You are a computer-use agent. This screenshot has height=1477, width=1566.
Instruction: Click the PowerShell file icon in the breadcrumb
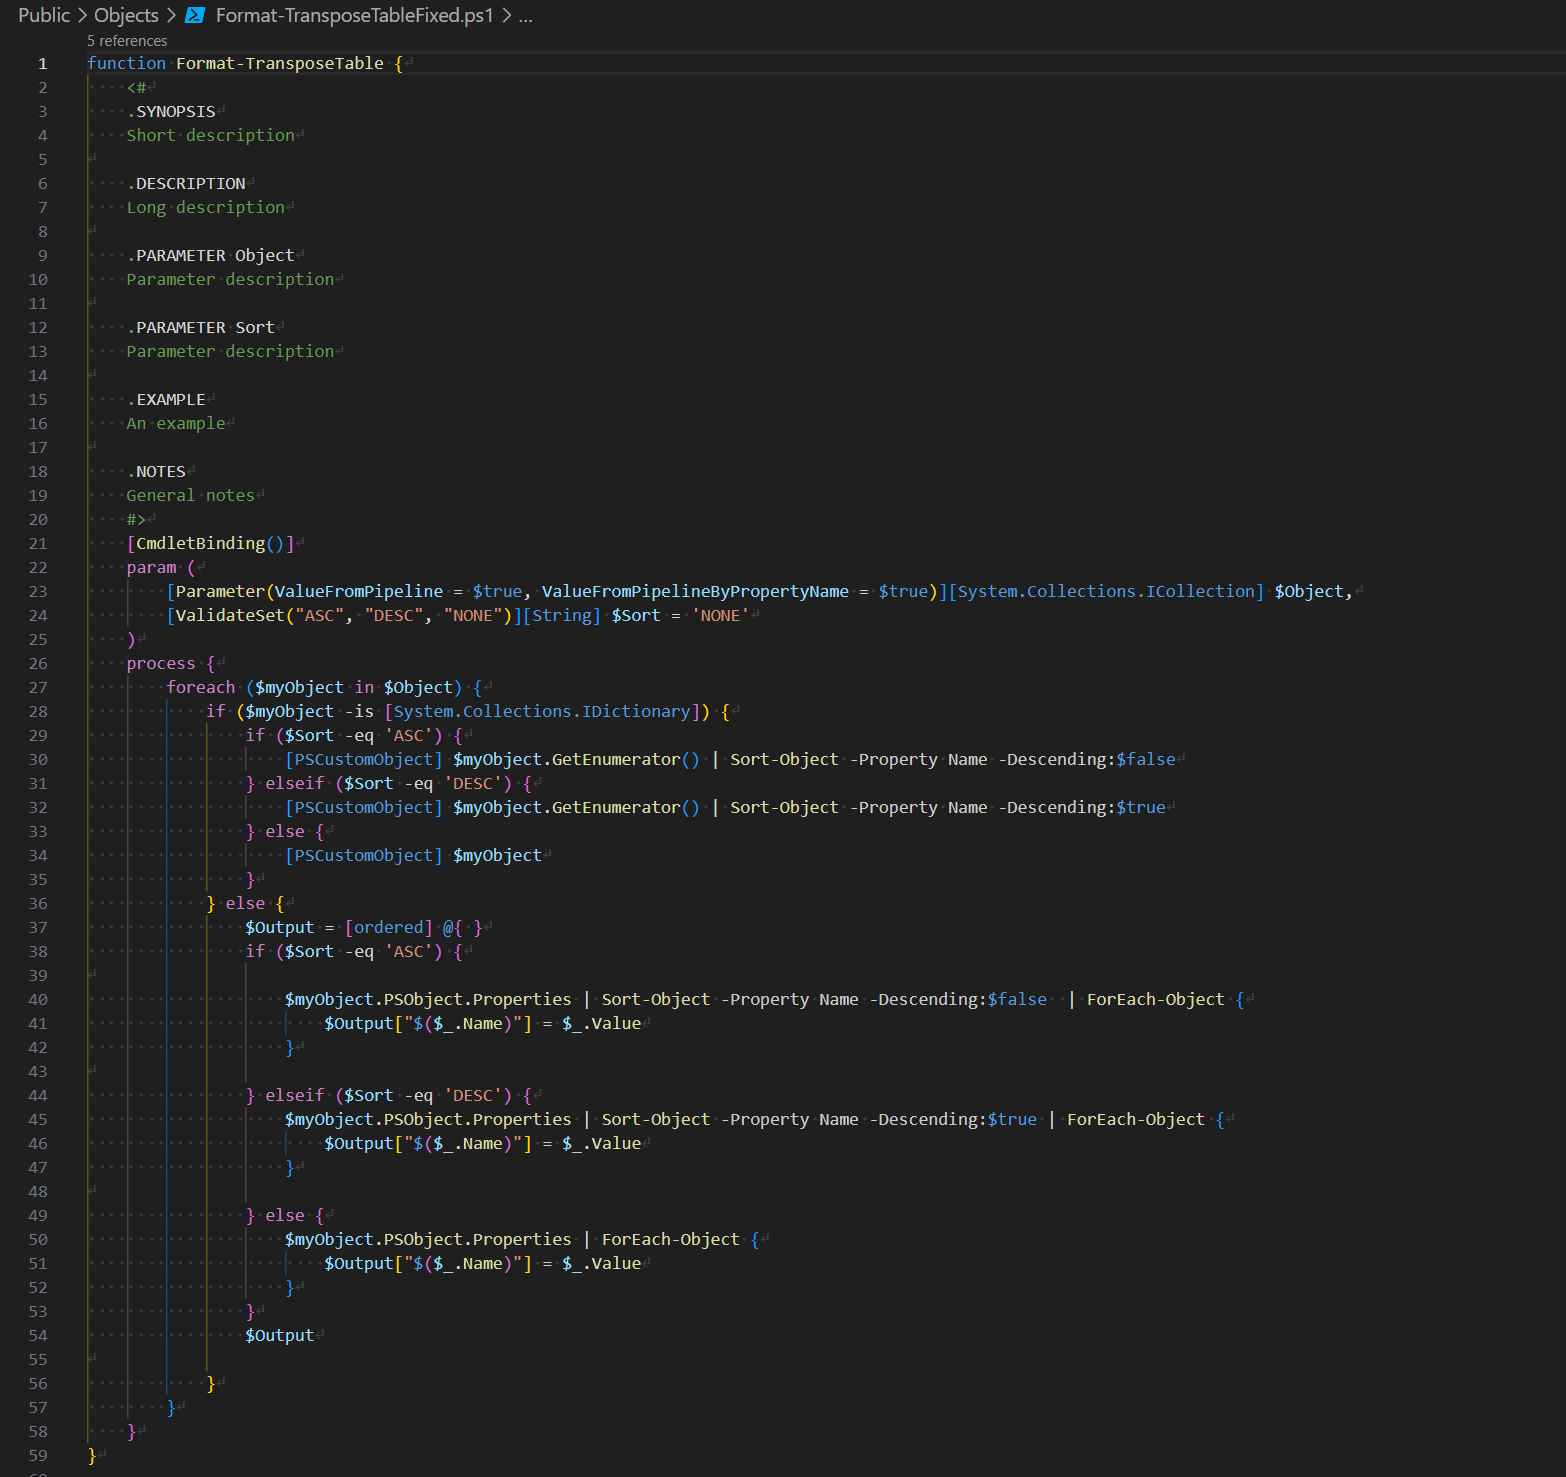tap(196, 15)
